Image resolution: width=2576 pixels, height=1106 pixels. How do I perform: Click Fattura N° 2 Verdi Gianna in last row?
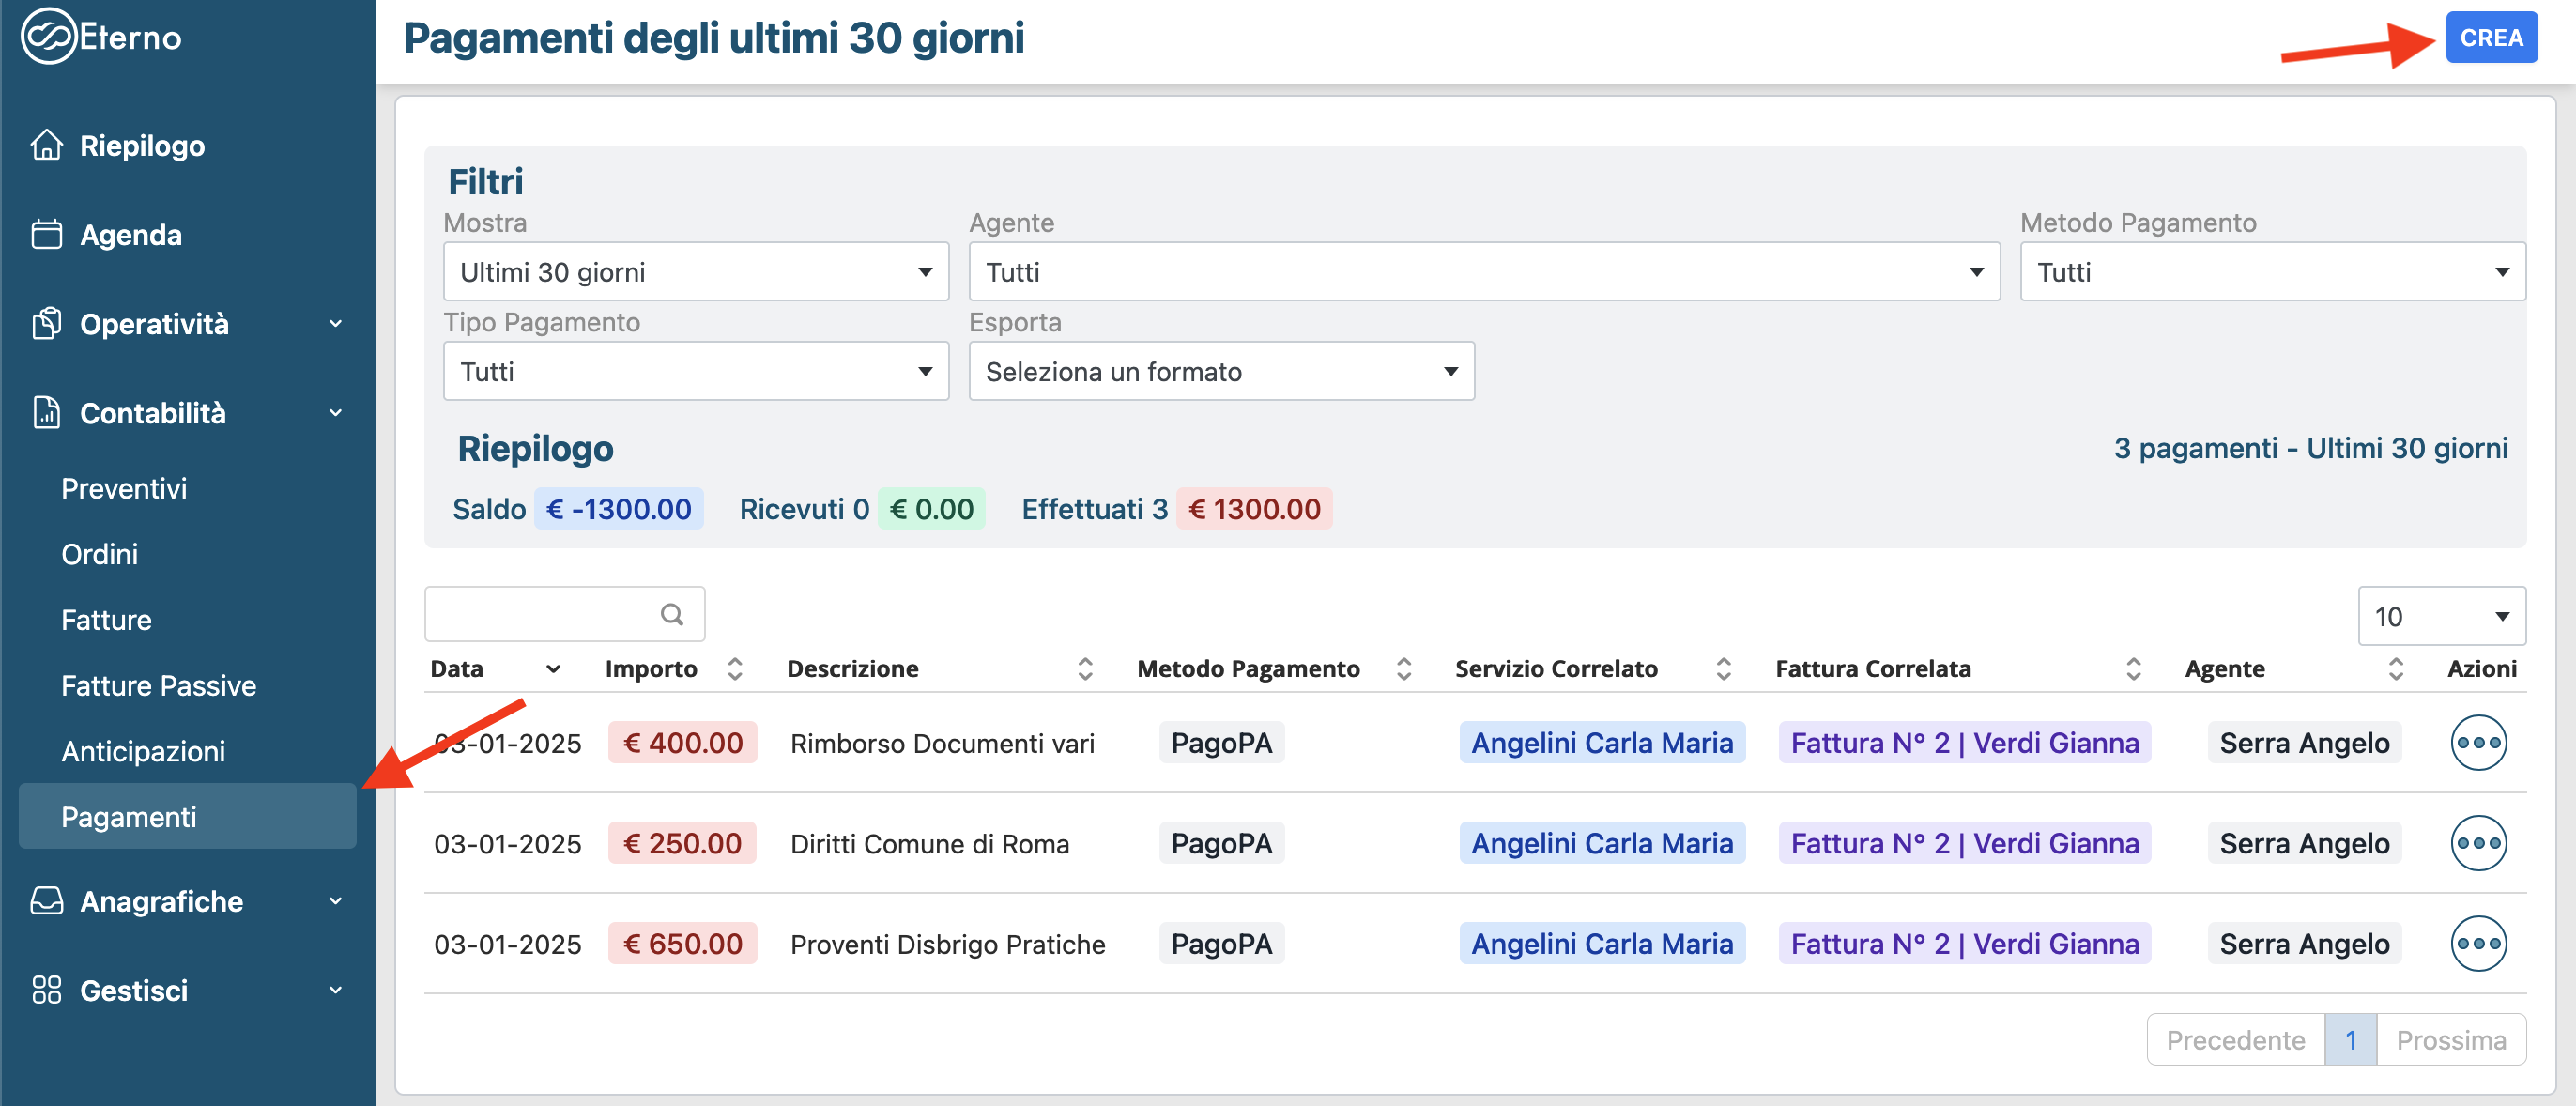[x=1964, y=943]
